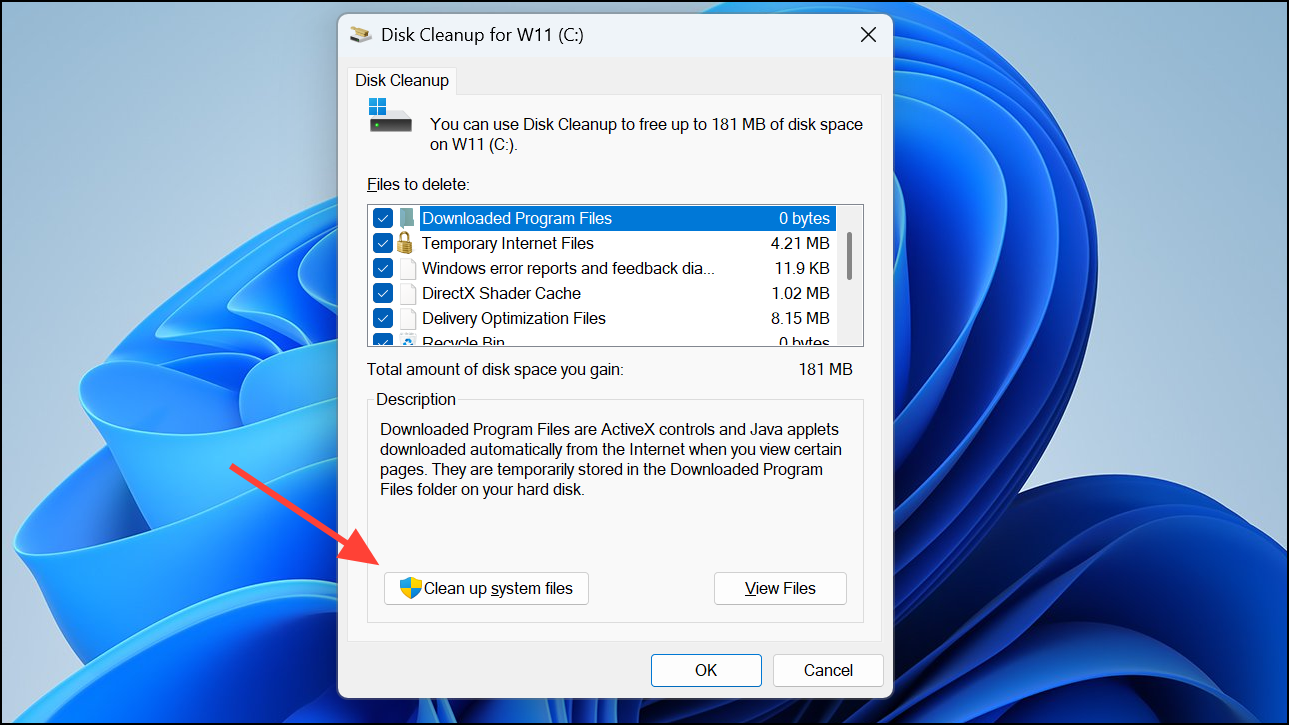1289x725 pixels.
Task: Toggle the Delivery Optimization Files checkbox
Action: [x=383, y=318]
